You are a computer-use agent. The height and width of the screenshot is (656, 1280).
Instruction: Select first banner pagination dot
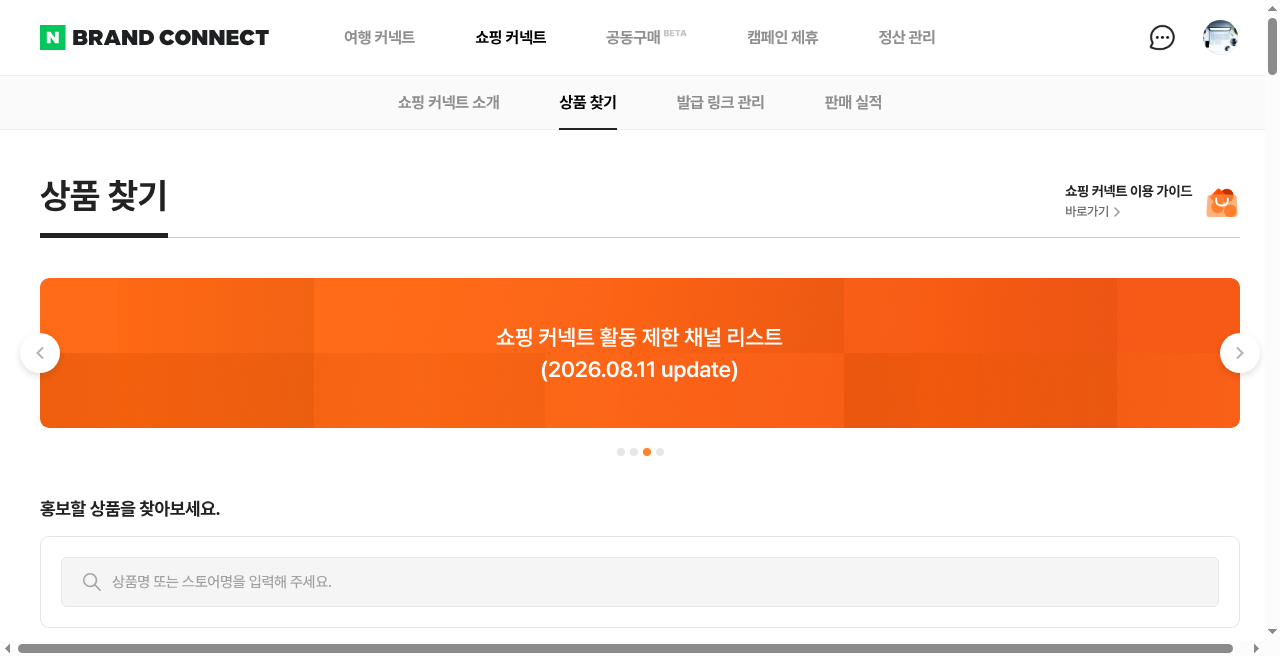[x=621, y=452]
